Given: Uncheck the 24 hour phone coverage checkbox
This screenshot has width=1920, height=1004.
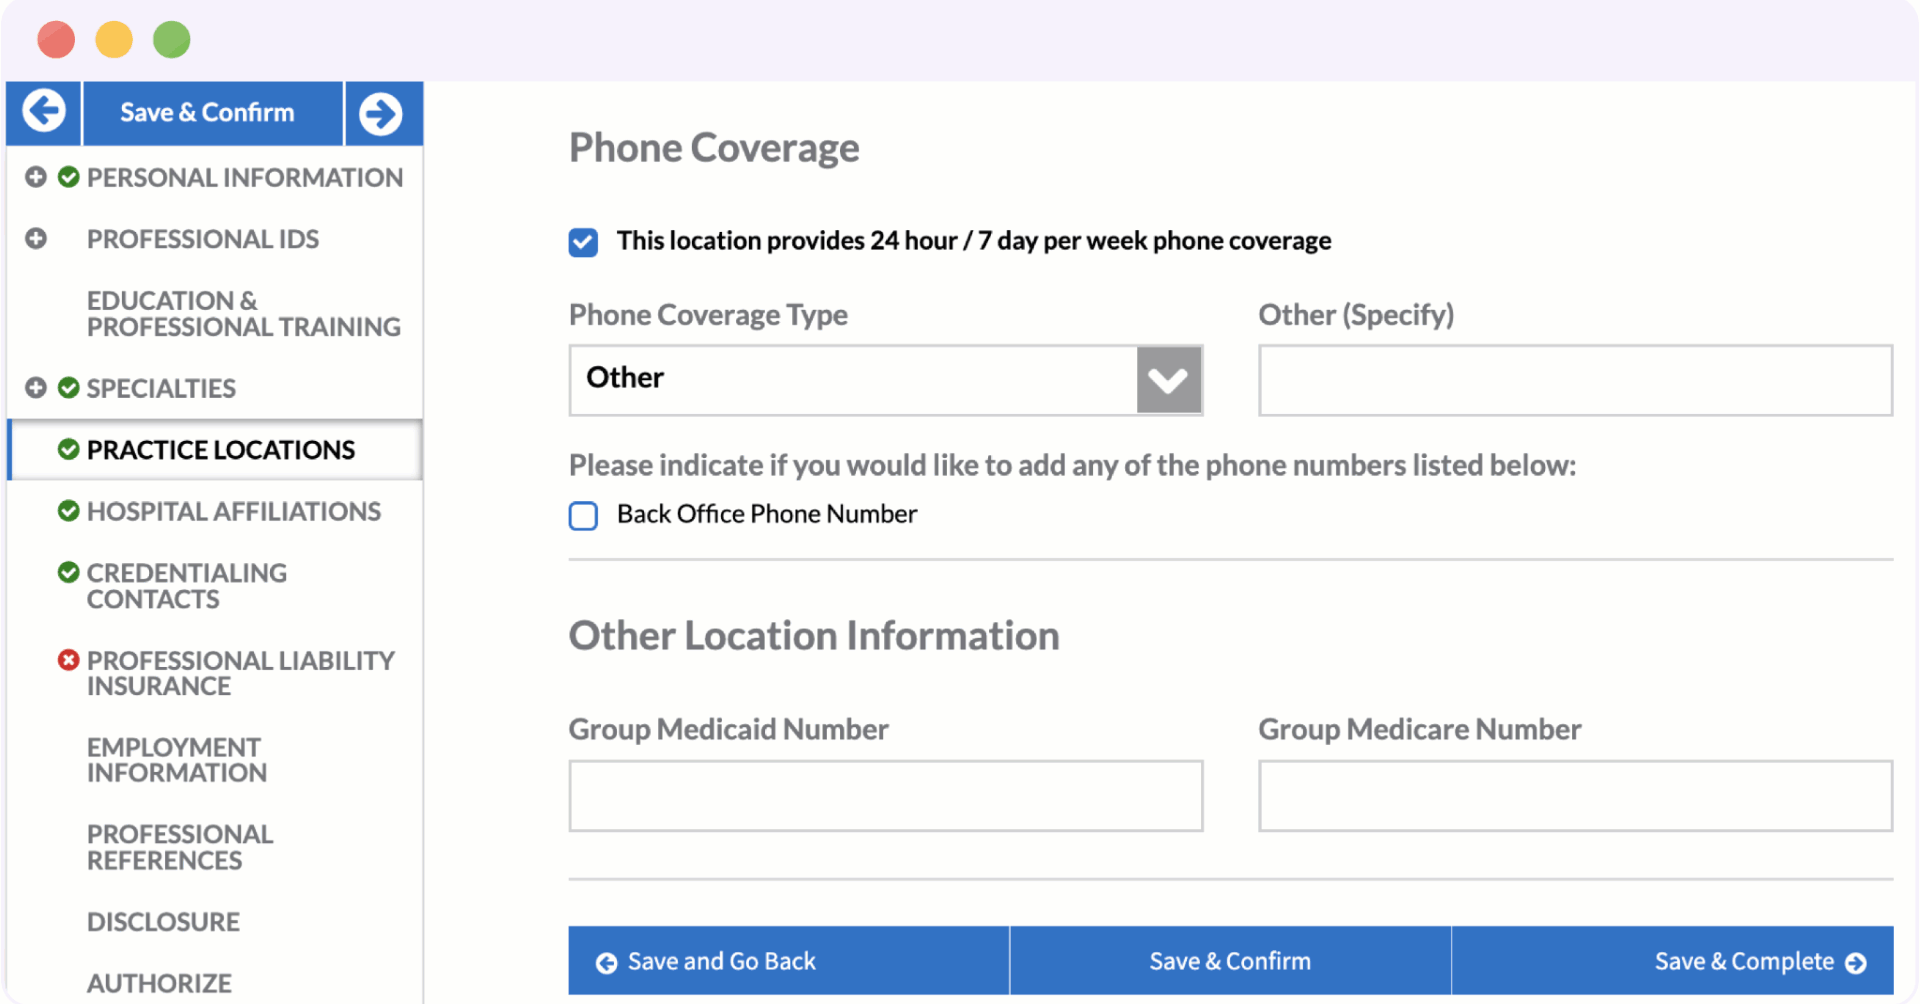Looking at the screenshot, I should click(x=584, y=242).
